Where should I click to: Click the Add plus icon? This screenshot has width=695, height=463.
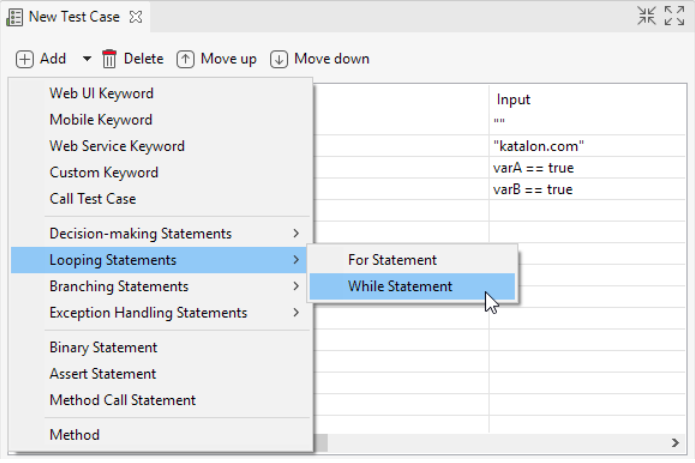25,59
